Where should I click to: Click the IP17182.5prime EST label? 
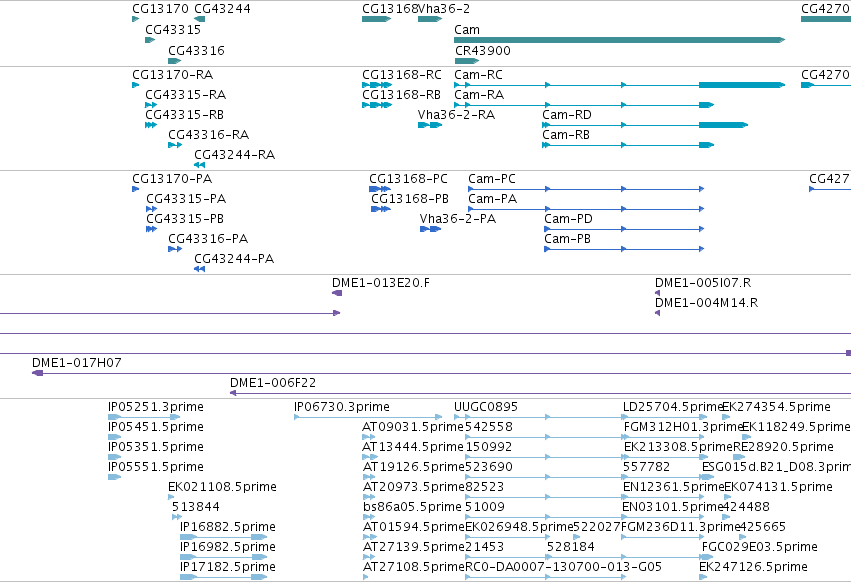[228, 567]
